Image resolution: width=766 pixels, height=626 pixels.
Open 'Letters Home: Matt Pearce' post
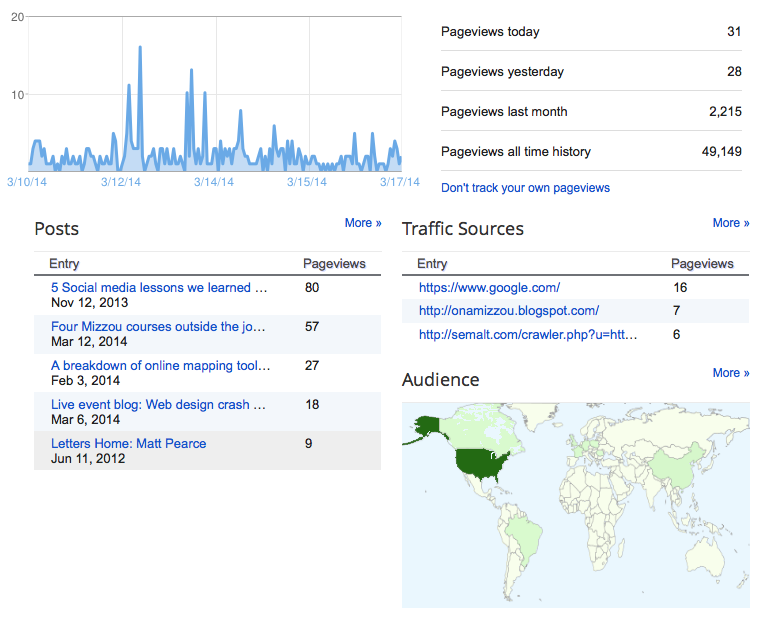(x=128, y=444)
